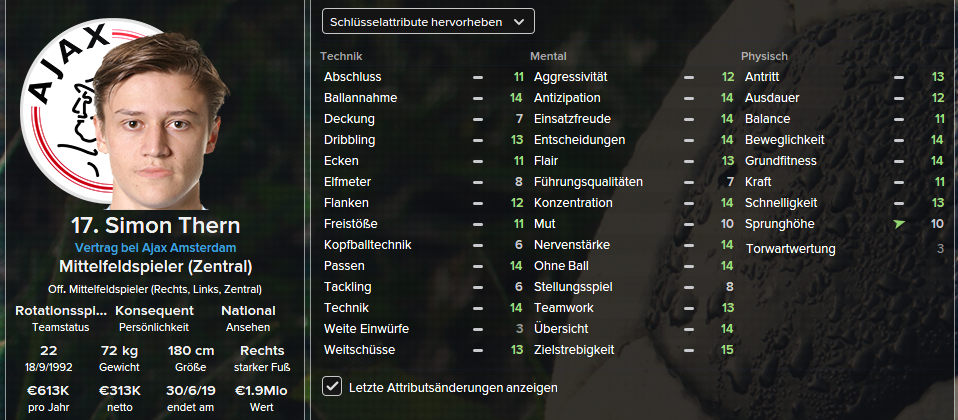
Task: Click the Weitschüsse change indicator dash
Action: pyautogui.click(x=479, y=350)
